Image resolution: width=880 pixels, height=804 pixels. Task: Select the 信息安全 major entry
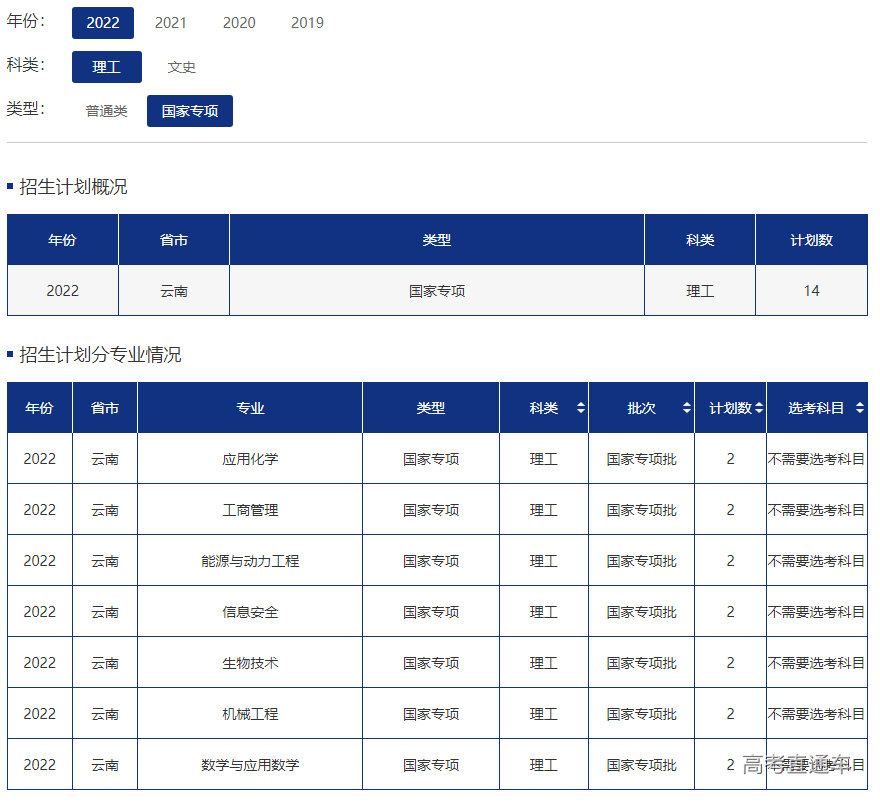(x=250, y=612)
